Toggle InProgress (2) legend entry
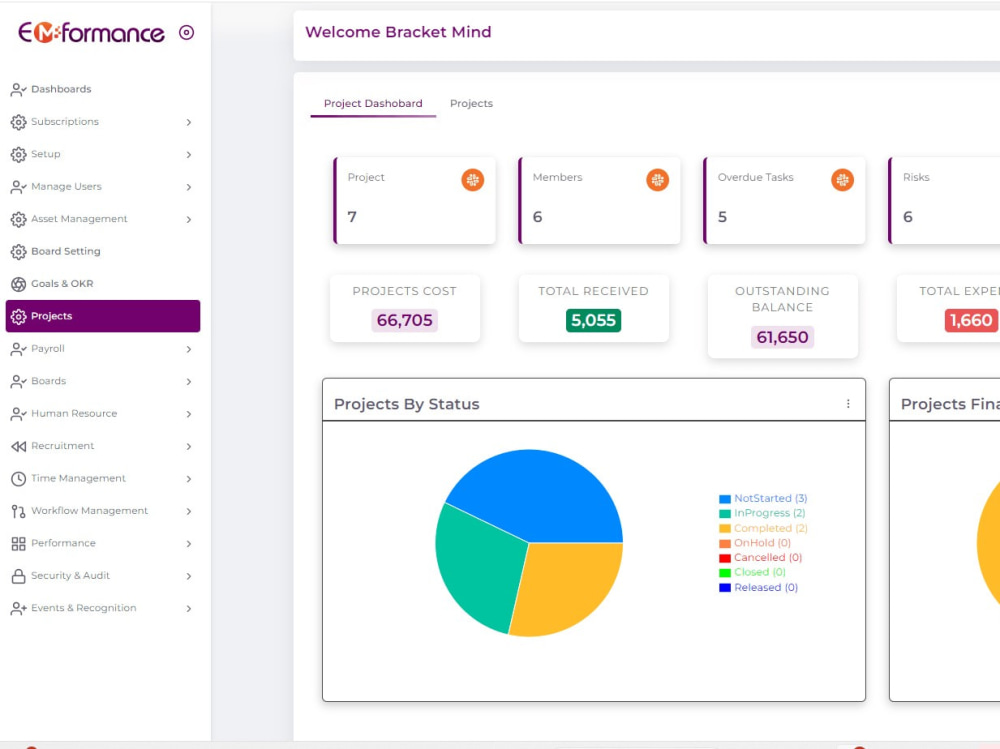This screenshot has width=1000, height=749. [x=762, y=513]
